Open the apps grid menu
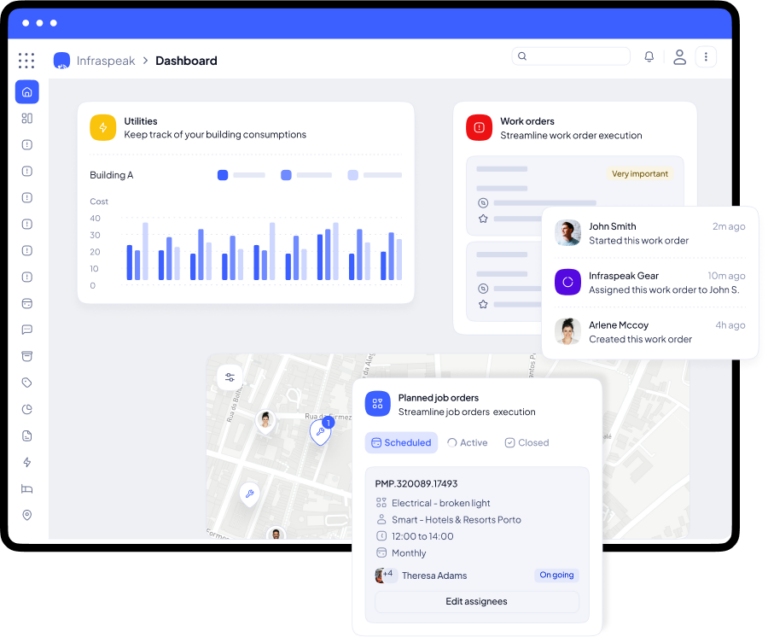Viewport: 768px width, 637px height. (26, 60)
